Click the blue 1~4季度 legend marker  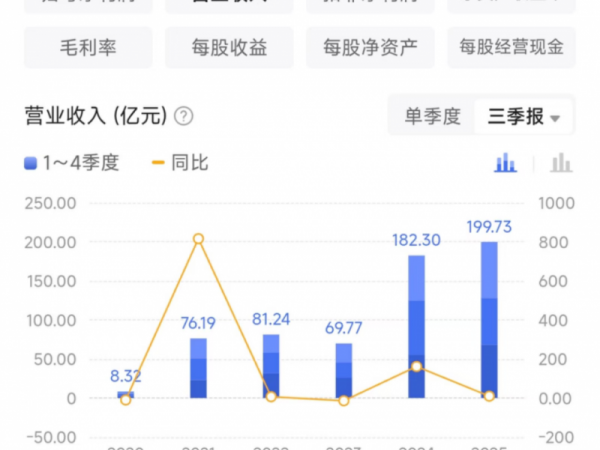tap(30, 163)
